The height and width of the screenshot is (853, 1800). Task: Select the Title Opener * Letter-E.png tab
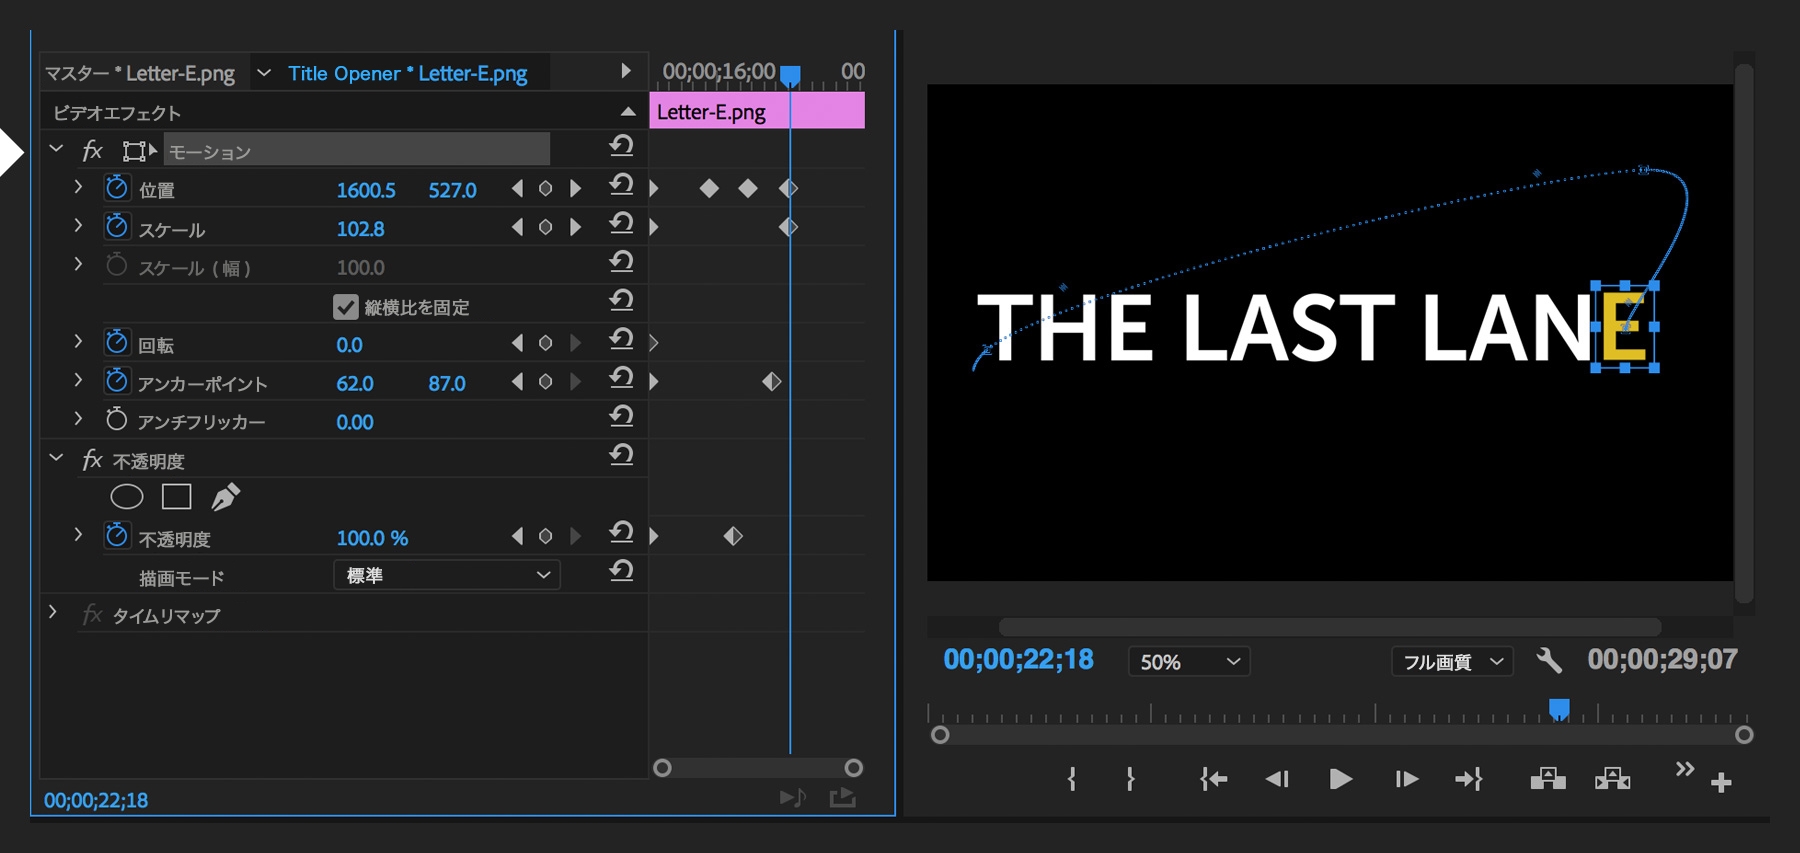pos(408,73)
